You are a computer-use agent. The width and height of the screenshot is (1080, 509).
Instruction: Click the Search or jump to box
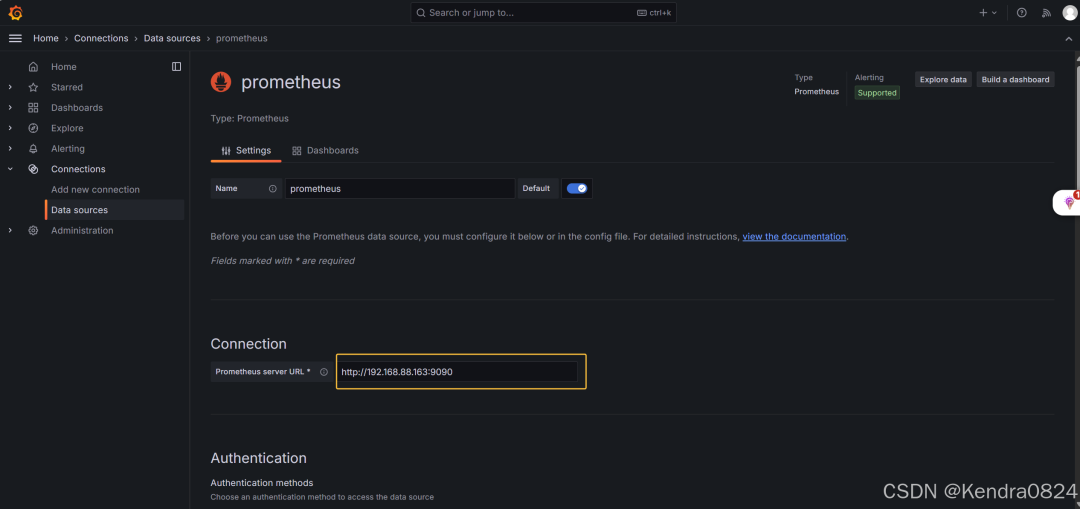[x=543, y=12]
